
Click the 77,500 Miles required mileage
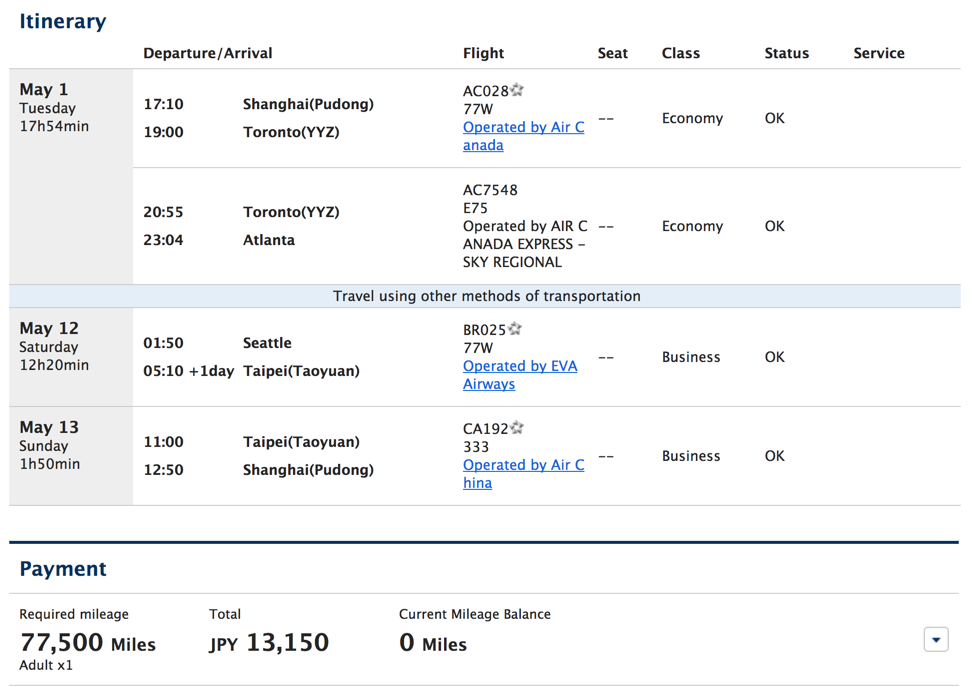87,643
